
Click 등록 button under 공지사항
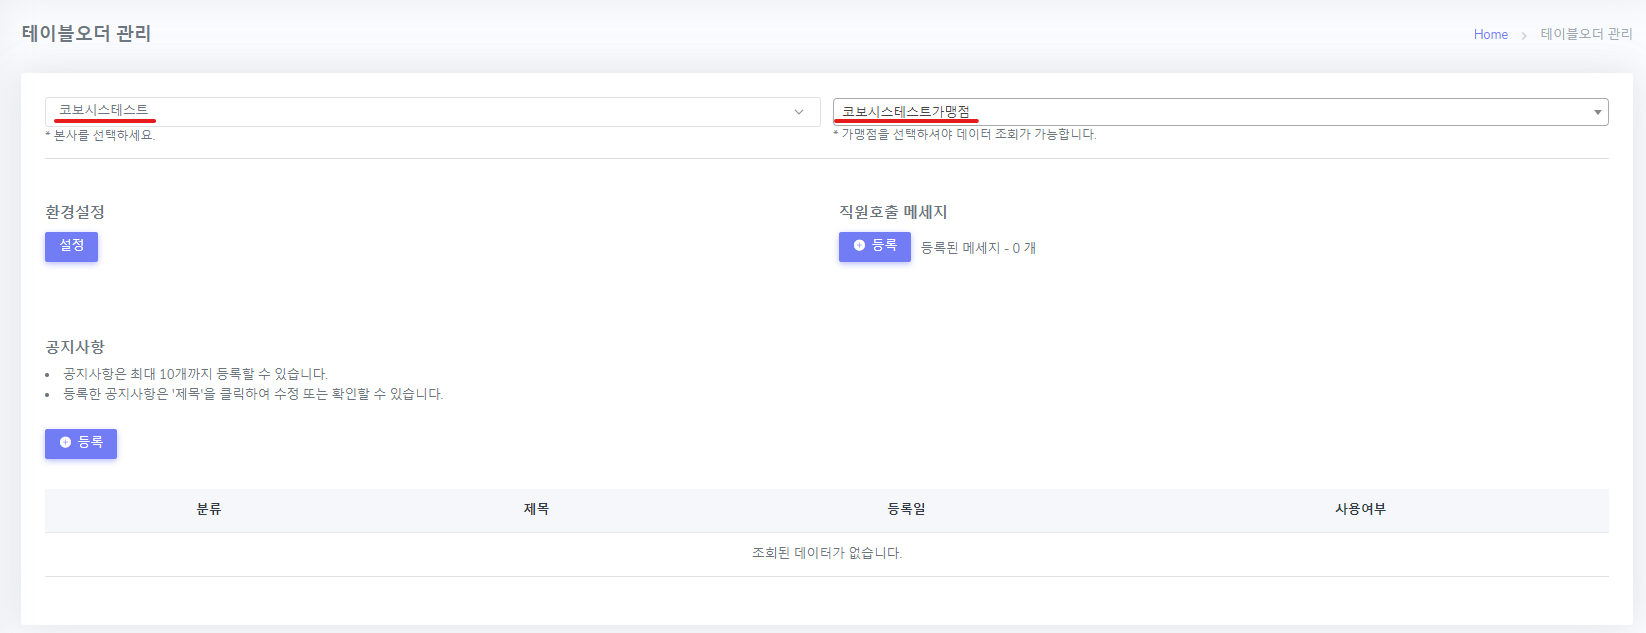click(81, 443)
